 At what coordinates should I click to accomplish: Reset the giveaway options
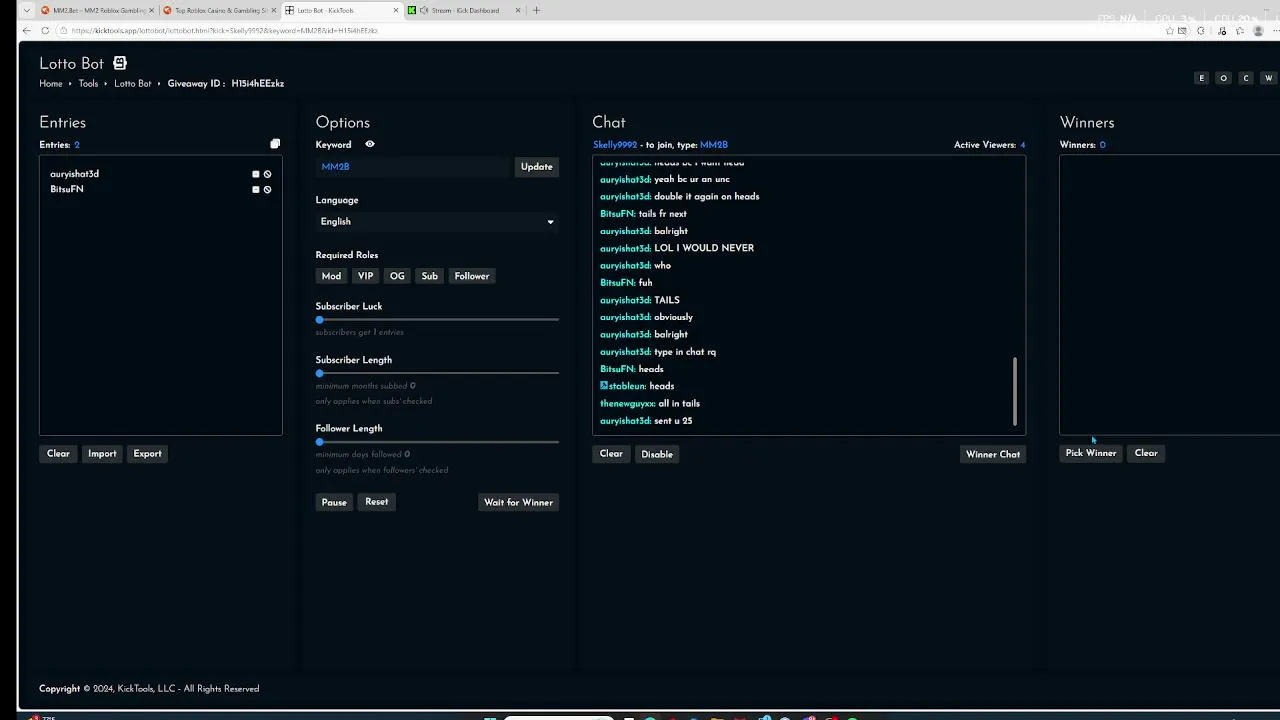point(376,502)
